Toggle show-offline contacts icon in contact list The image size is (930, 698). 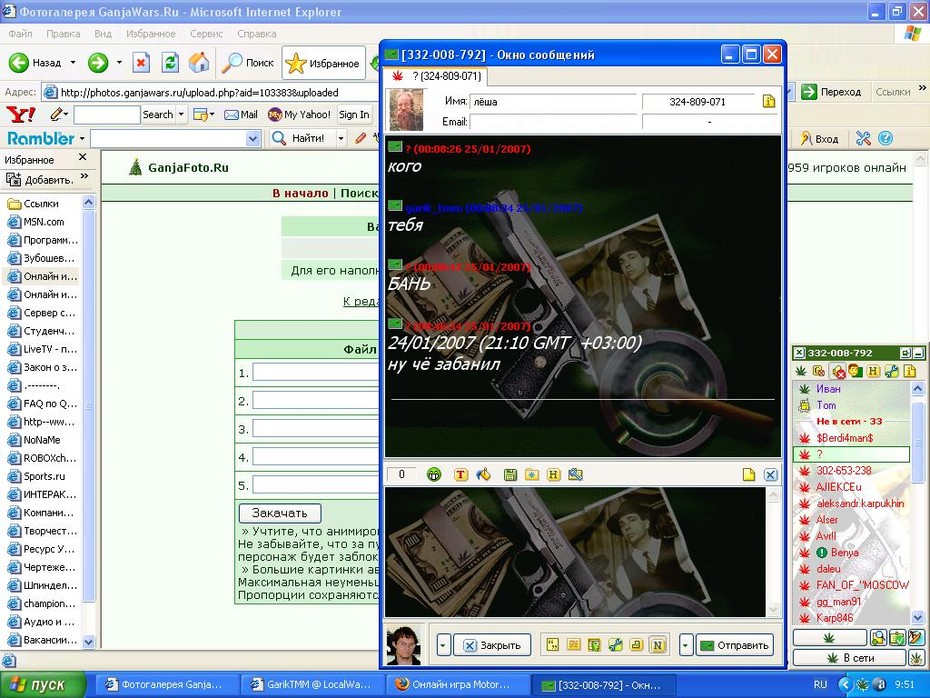837,371
